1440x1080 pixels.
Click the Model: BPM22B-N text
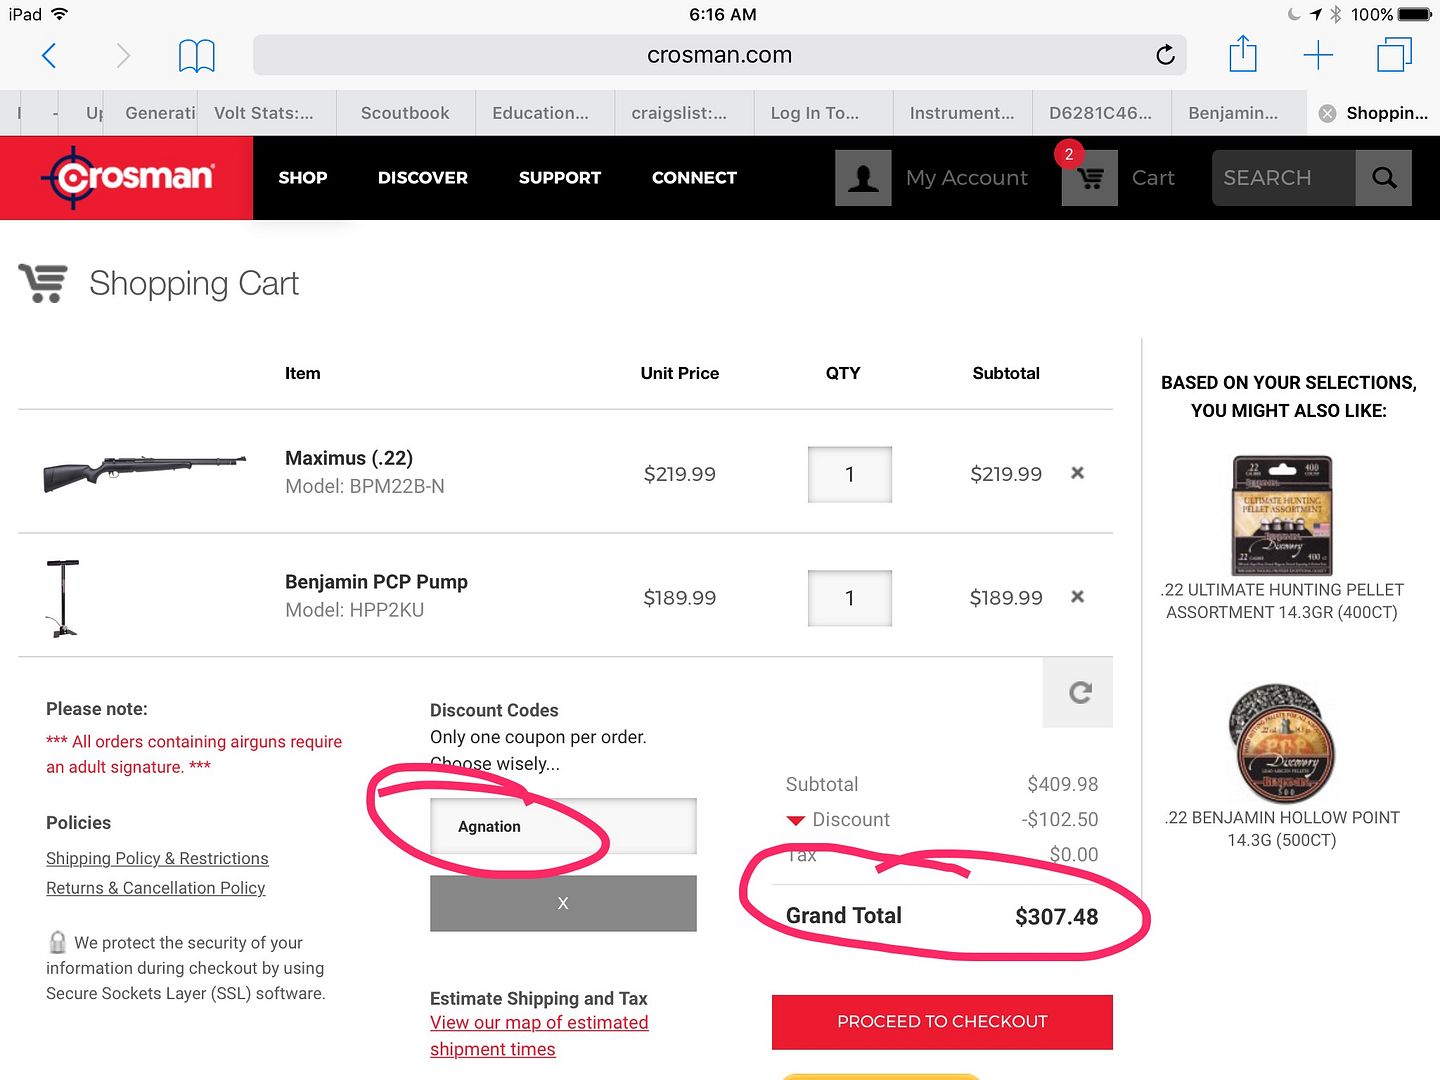pyautogui.click(x=365, y=486)
